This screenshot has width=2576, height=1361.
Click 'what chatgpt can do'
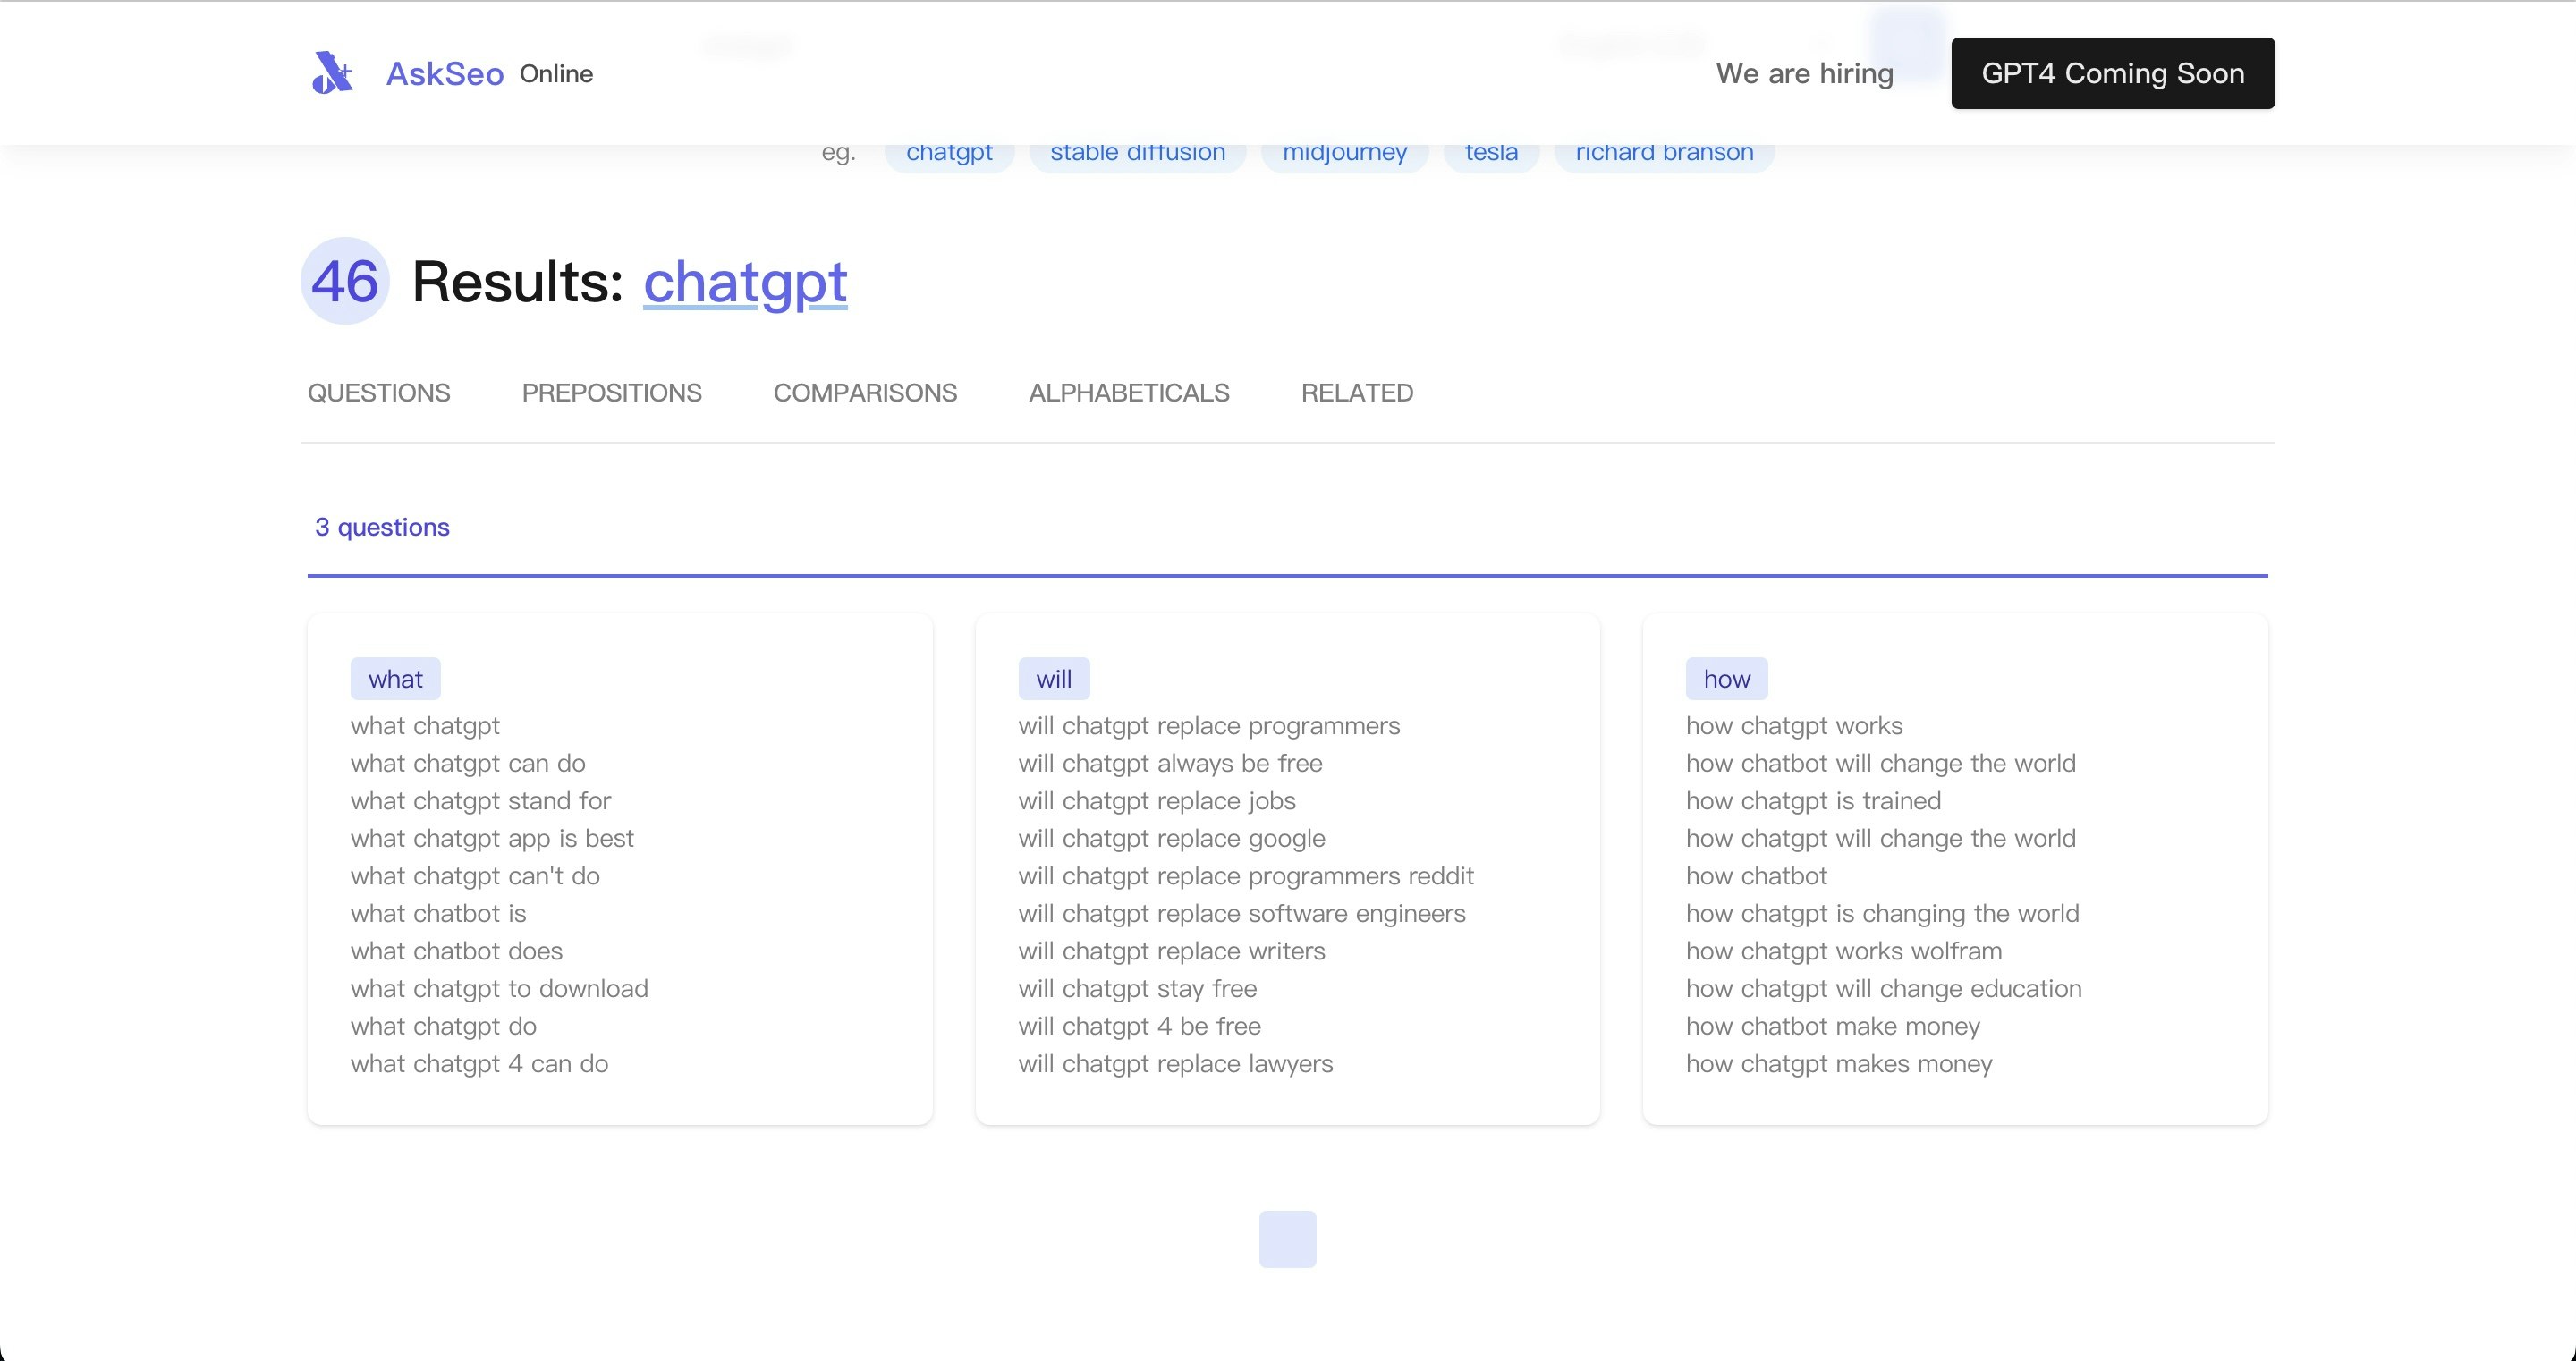[x=468, y=763]
